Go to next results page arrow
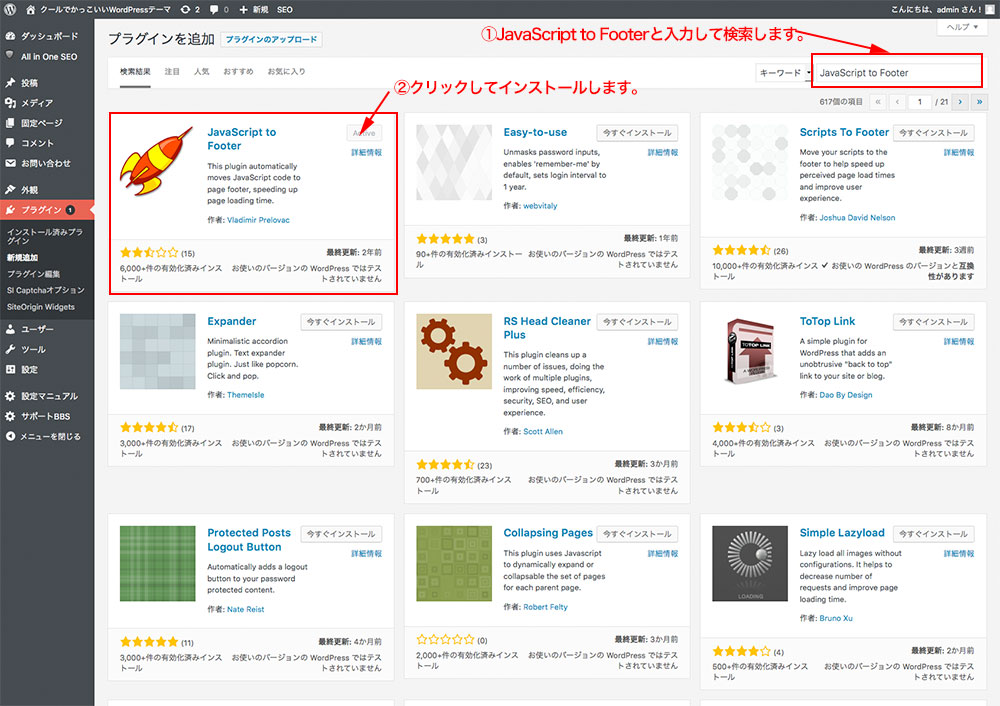The image size is (1000, 706). [x=960, y=101]
